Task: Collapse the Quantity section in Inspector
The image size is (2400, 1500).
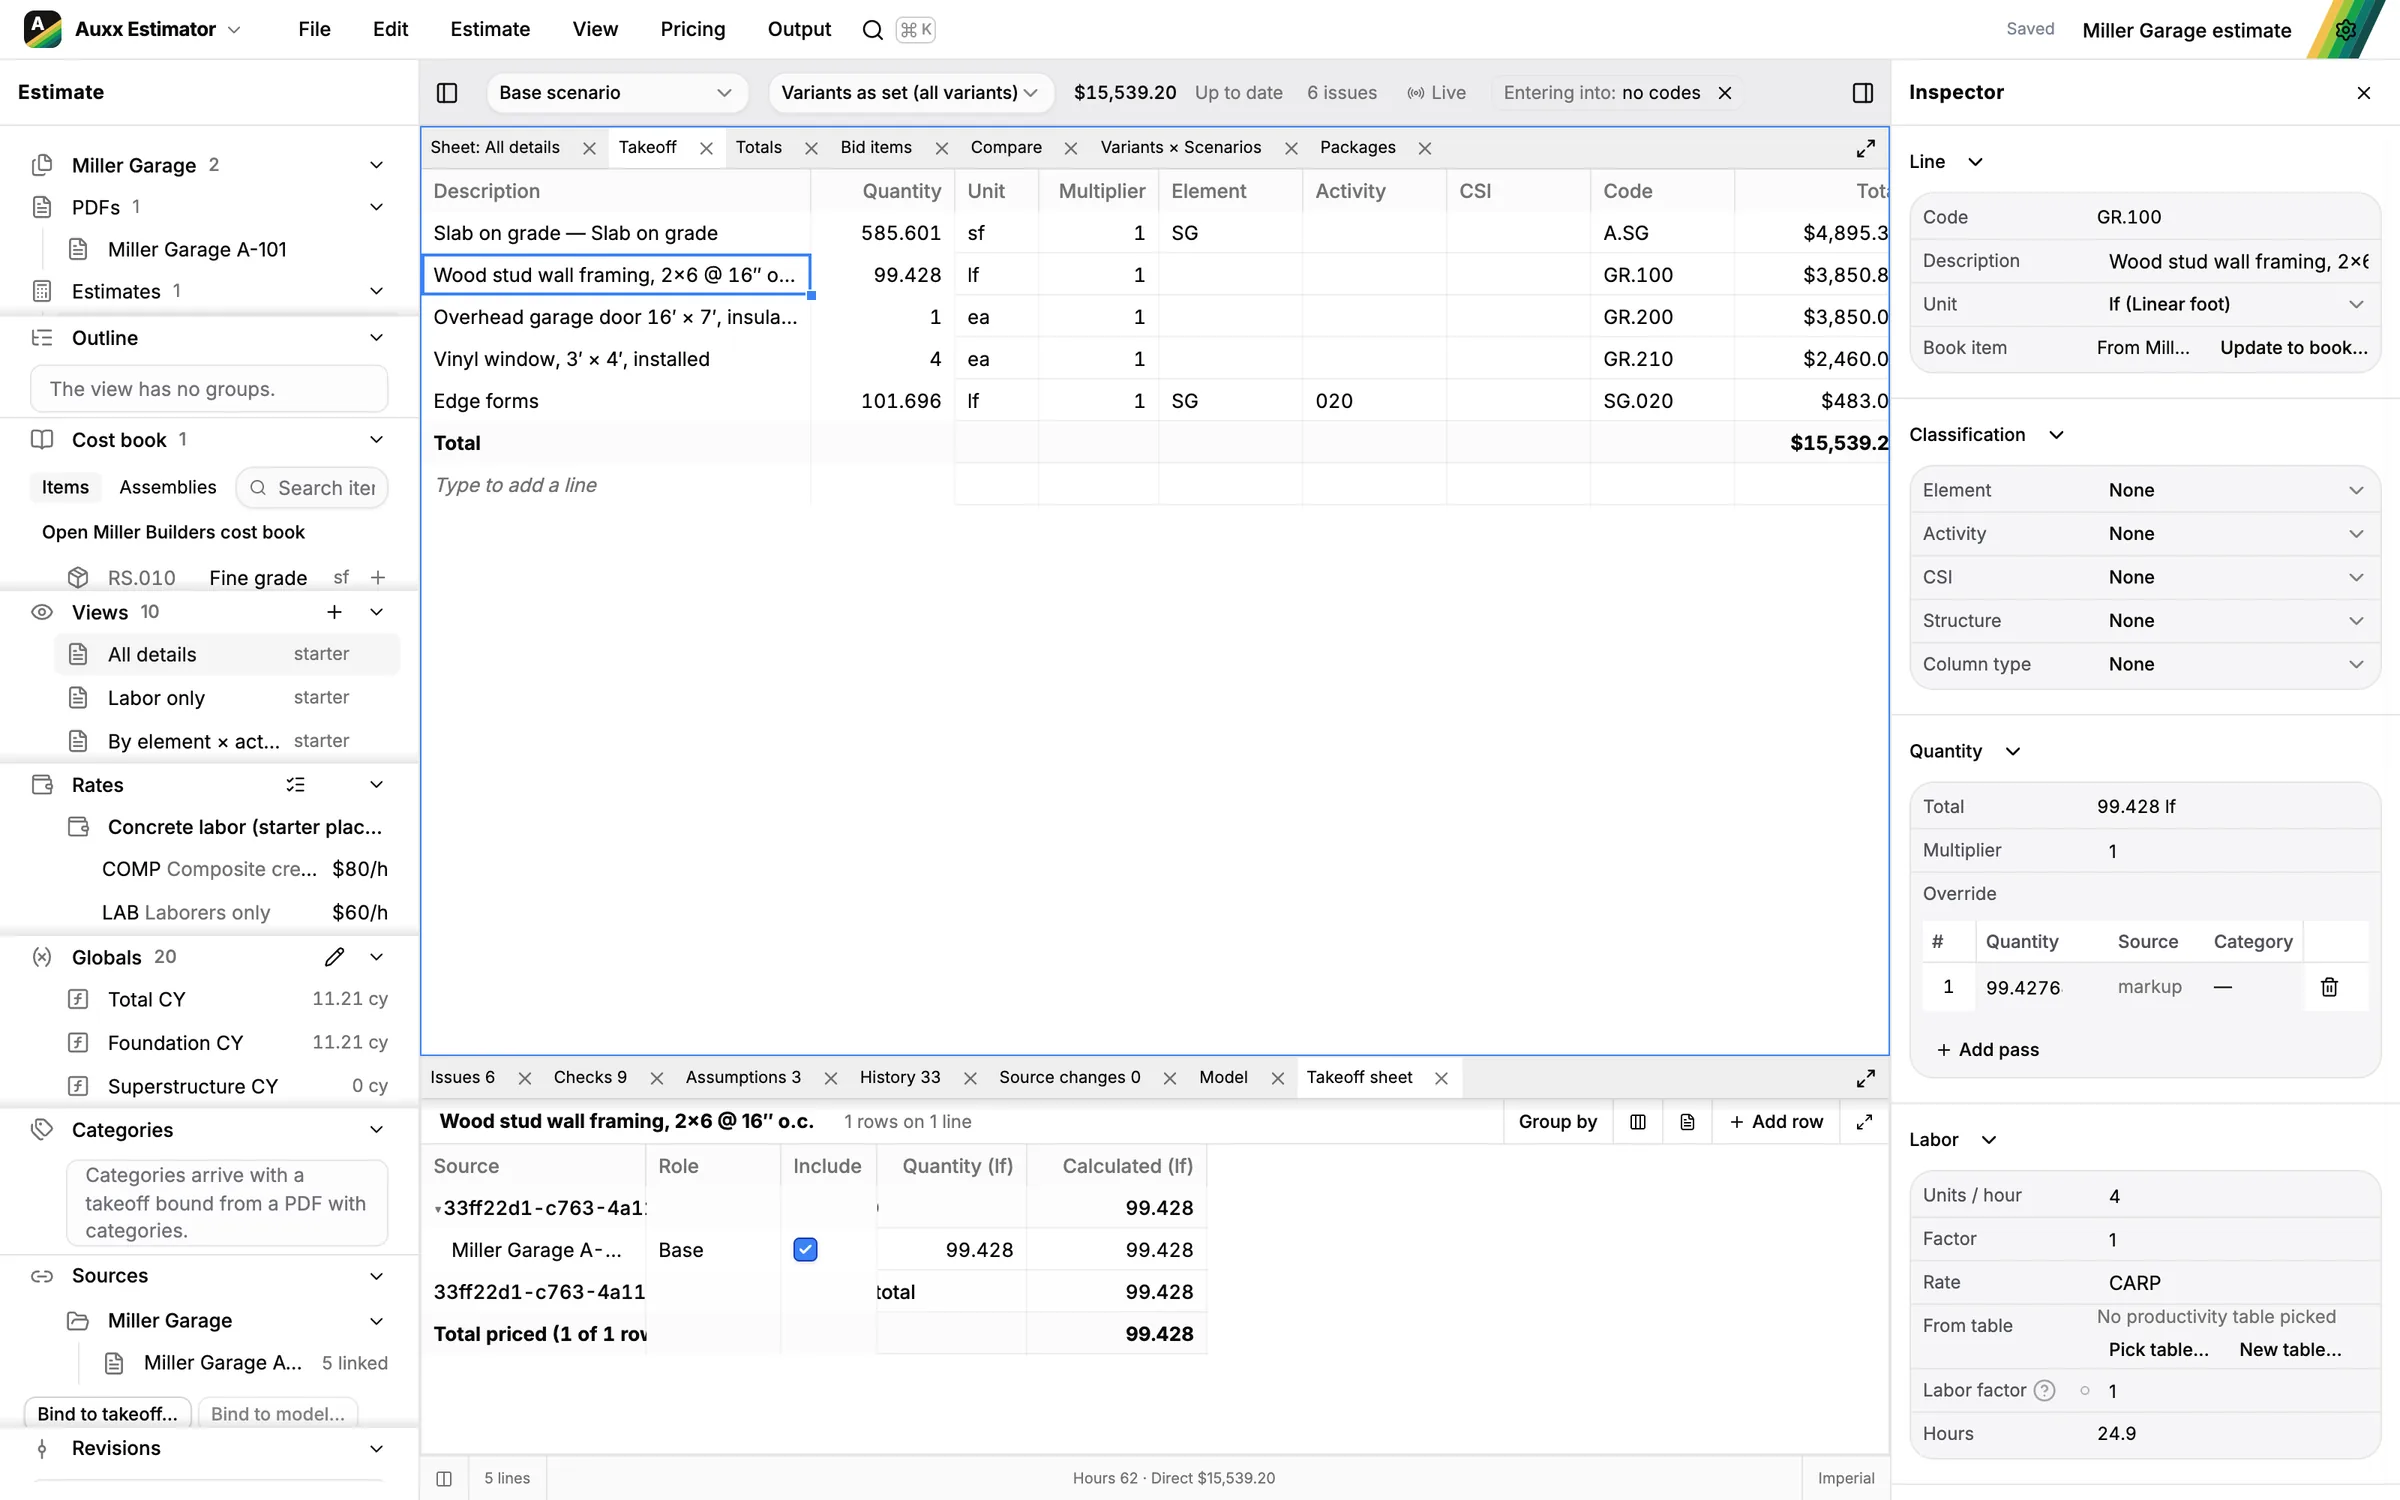Action: pos(2013,751)
